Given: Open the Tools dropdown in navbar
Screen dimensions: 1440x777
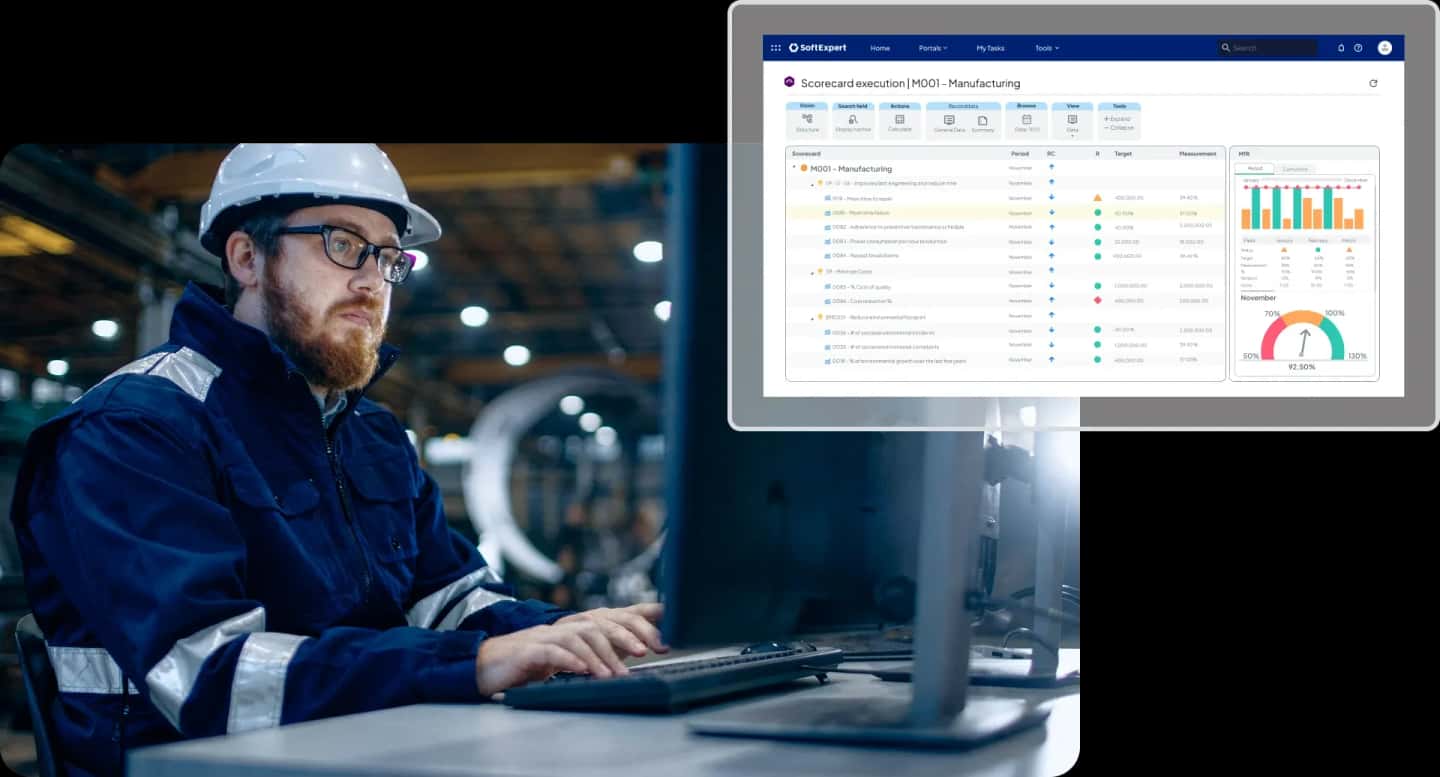Looking at the screenshot, I should (x=1047, y=48).
